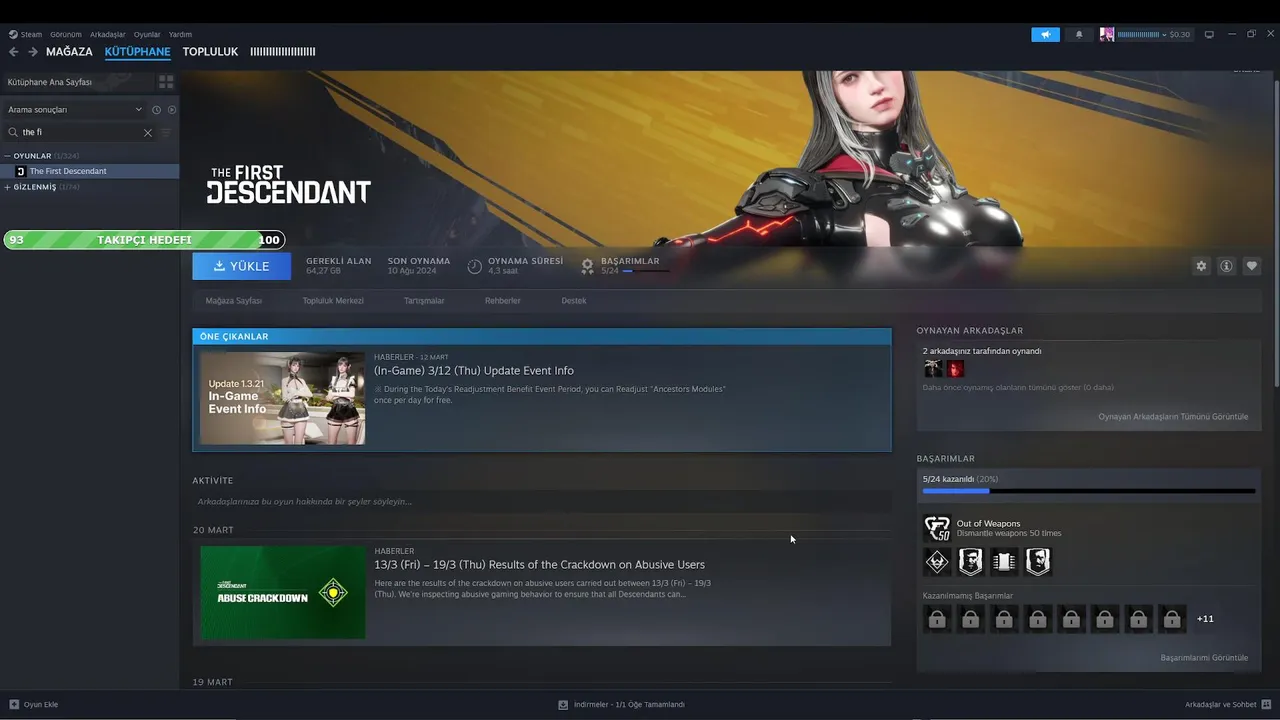Open the Arama sonuçları collection dropdown

pos(74,110)
